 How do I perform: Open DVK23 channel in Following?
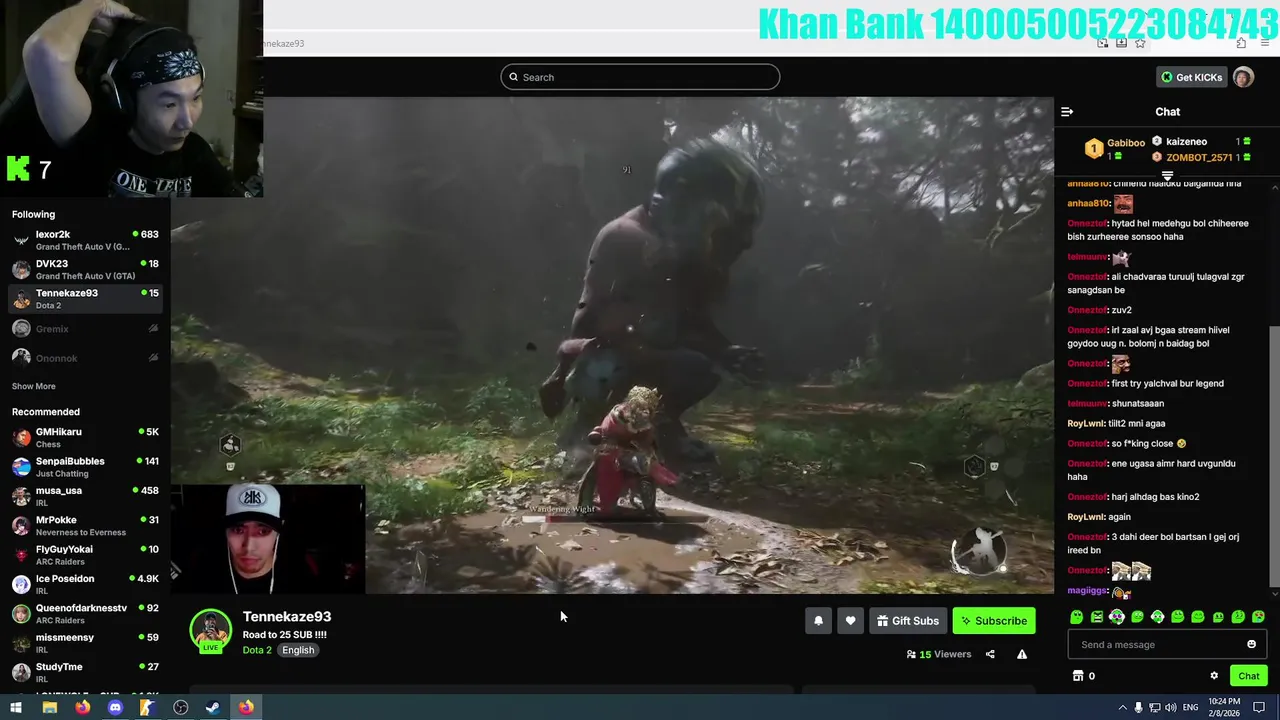tap(85, 269)
